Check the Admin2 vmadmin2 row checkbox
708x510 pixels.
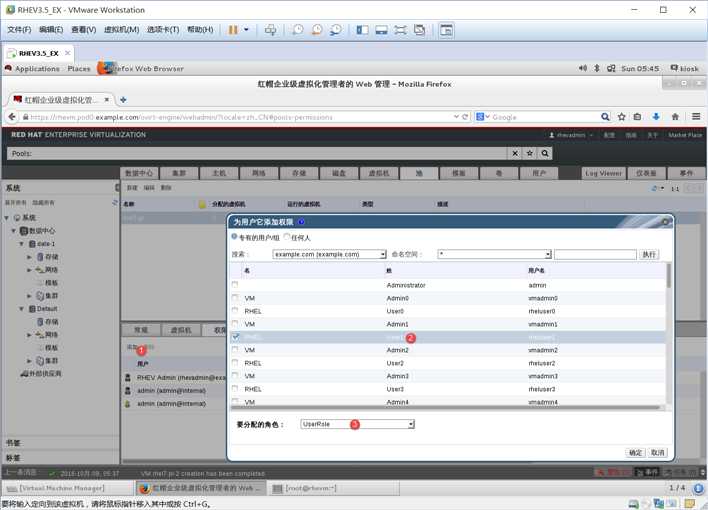coord(235,350)
